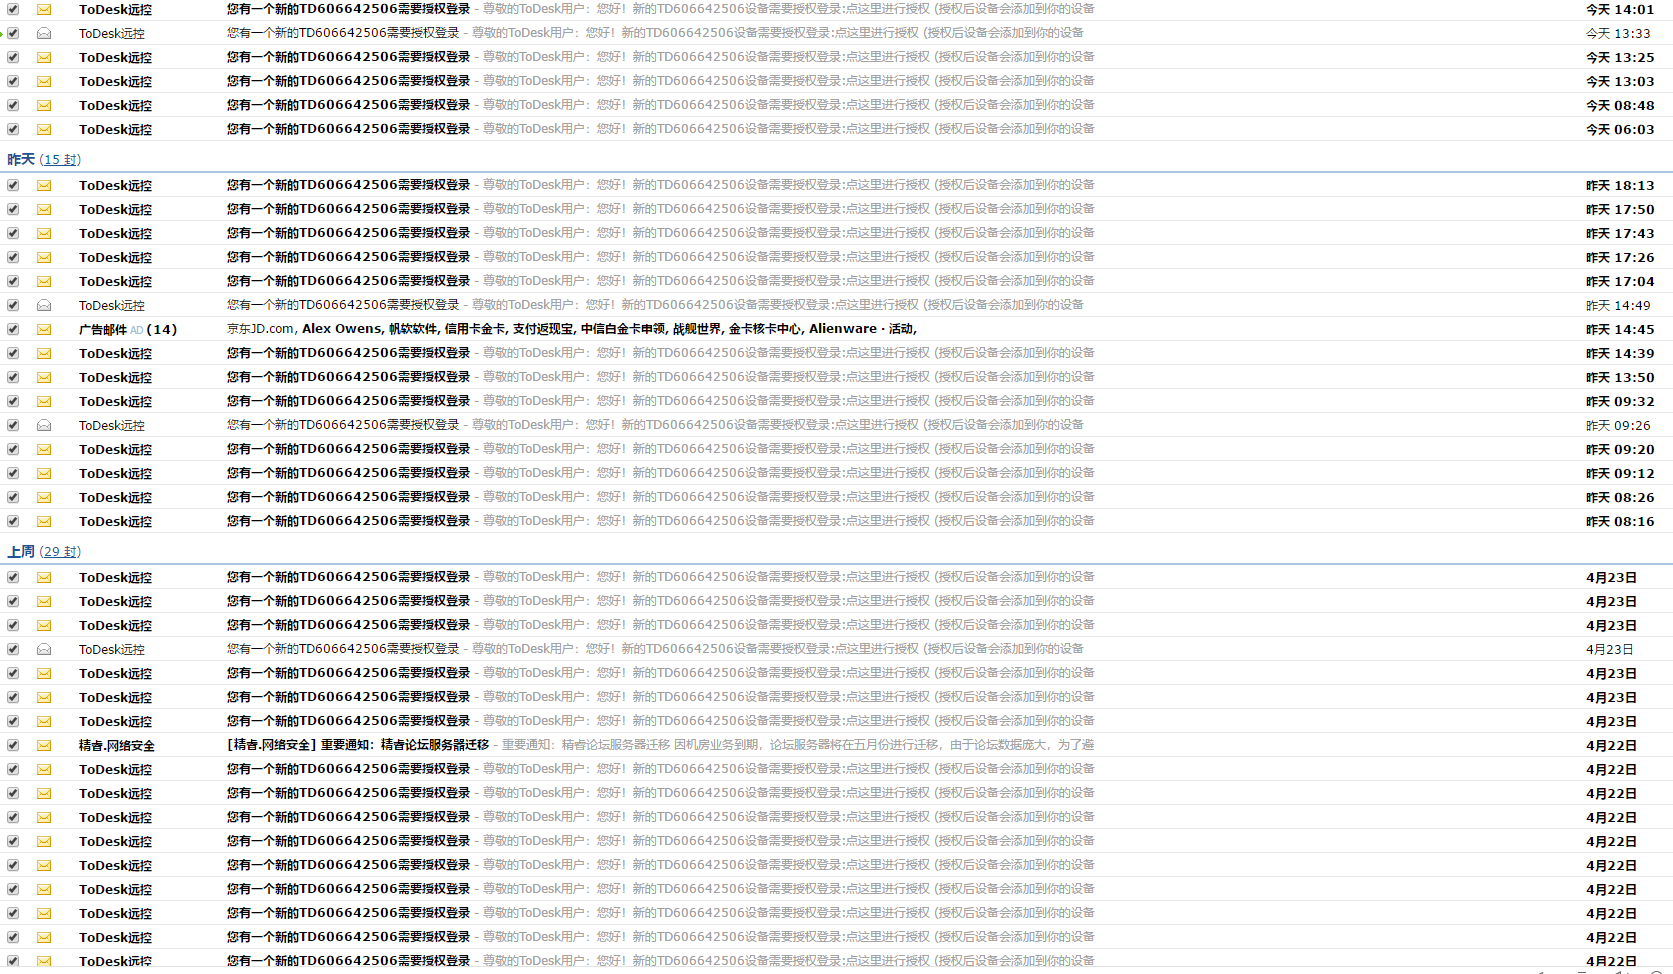Viewport: 1673px width, 974px height.
Task: Click the envelope icon of the 昨天 08:26 email
Action: [44, 497]
